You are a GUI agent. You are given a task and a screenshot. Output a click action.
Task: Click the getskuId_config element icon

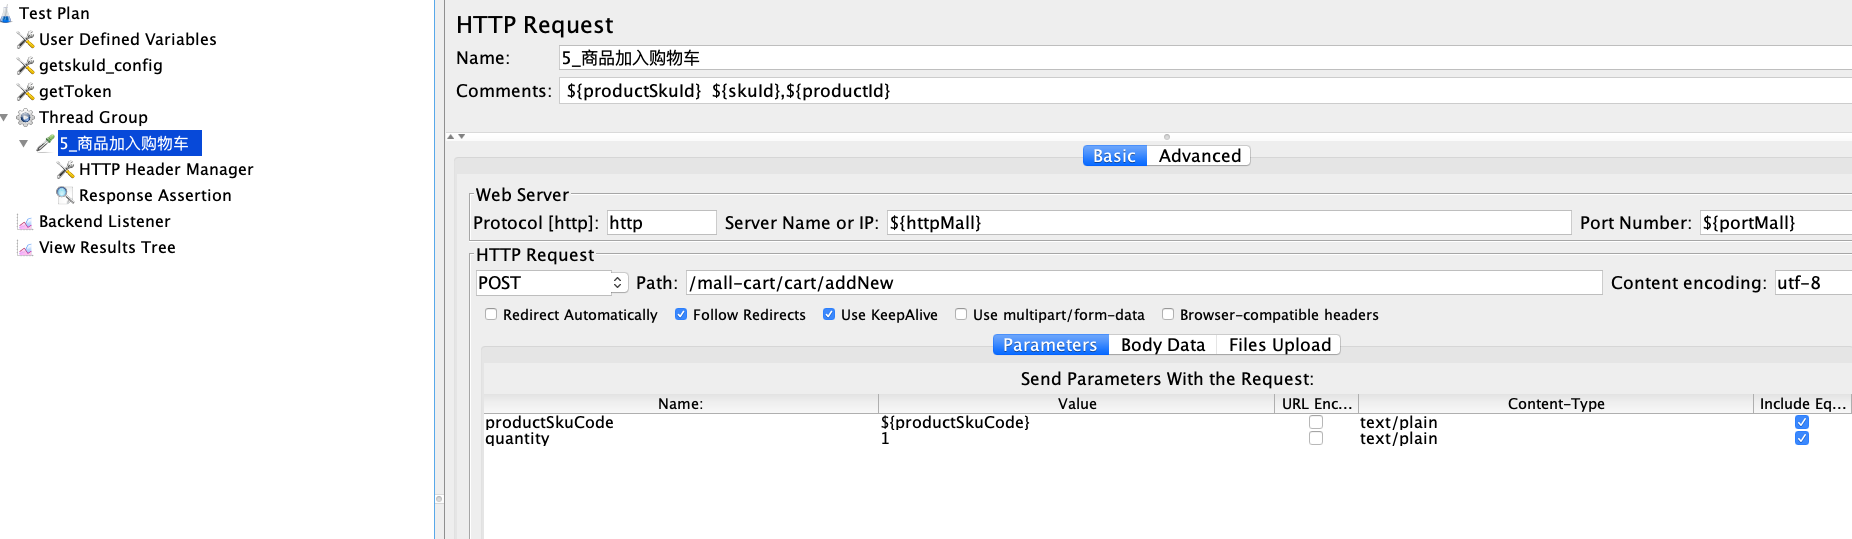pos(26,66)
